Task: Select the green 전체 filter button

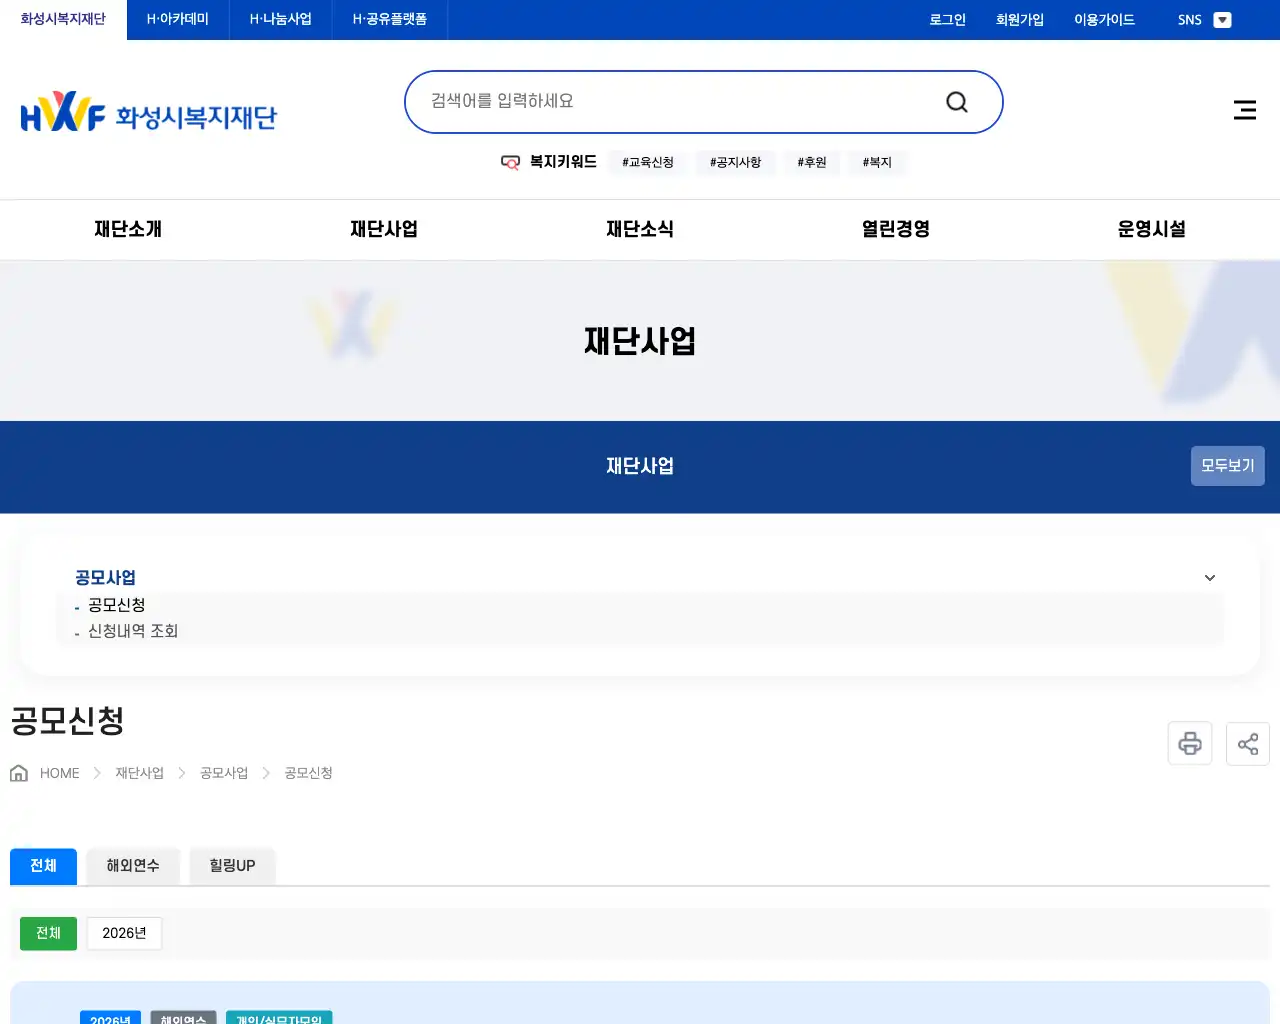Action: (48, 933)
